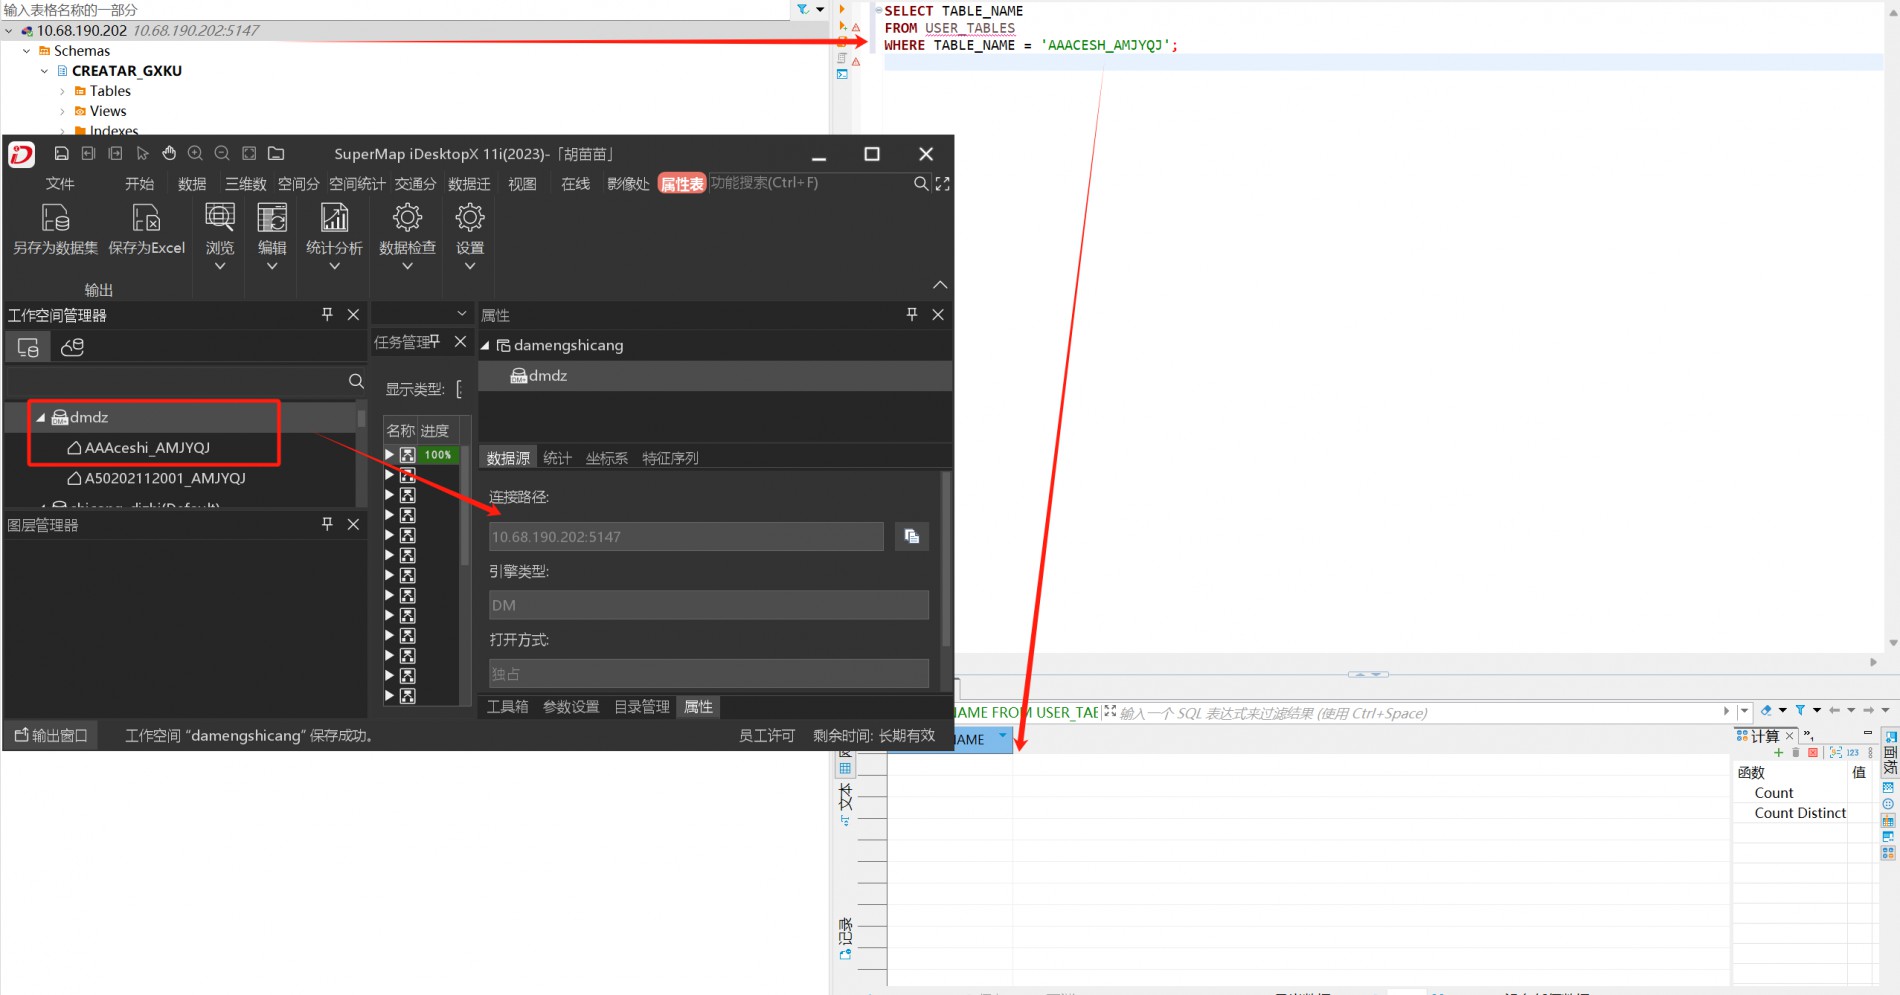Click the Edit (编辑) ribbon icon
The image size is (1900, 995).
point(272,217)
